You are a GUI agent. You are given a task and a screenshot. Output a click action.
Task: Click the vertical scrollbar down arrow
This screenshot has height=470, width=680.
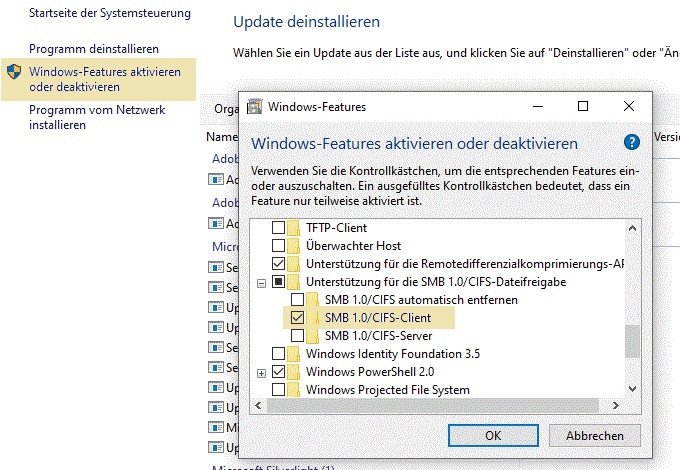tap(632, 388)
